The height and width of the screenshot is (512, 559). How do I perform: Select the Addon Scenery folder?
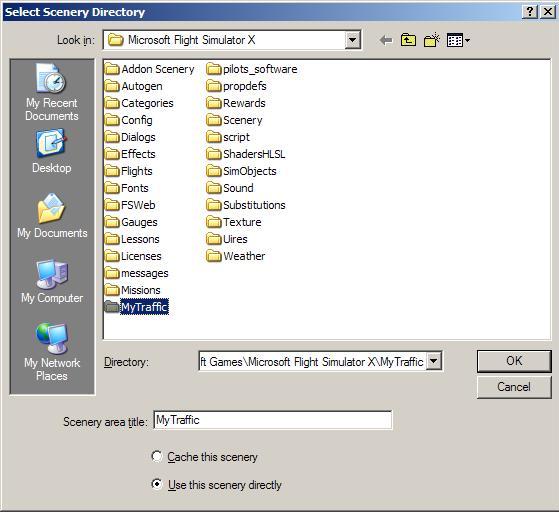tap(150, 69)
